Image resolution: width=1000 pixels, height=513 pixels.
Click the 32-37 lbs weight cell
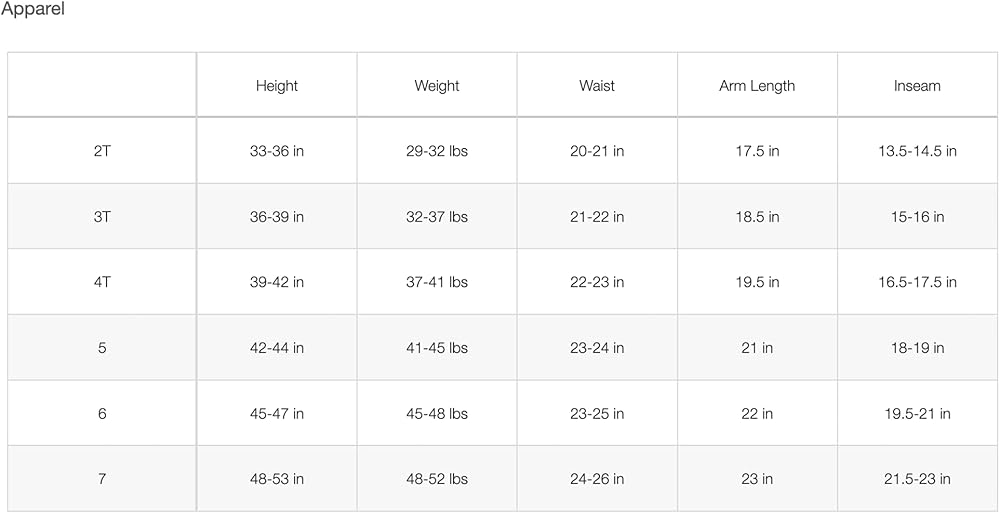tap(437, 217)
